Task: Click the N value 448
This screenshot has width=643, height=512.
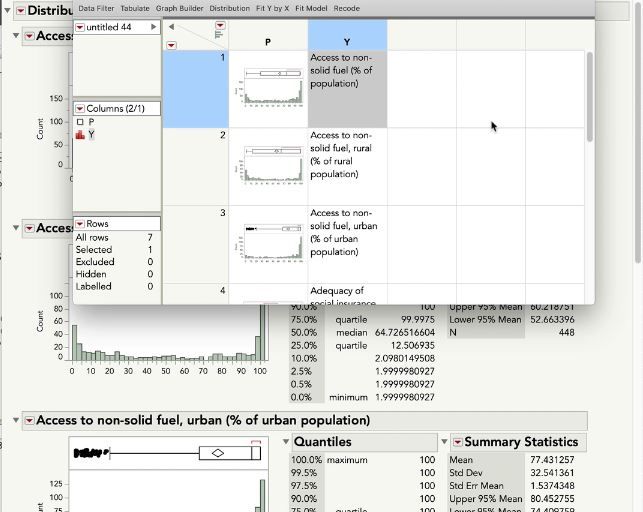Action: [566, 332]
